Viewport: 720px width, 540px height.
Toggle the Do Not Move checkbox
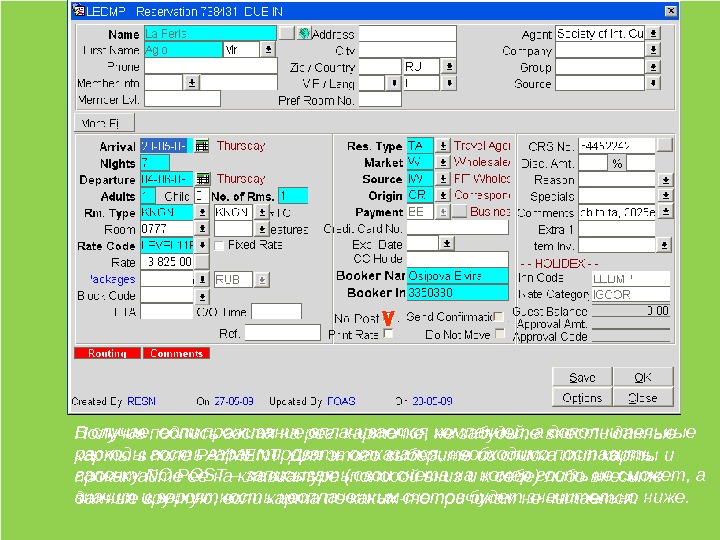click(501, 334)
